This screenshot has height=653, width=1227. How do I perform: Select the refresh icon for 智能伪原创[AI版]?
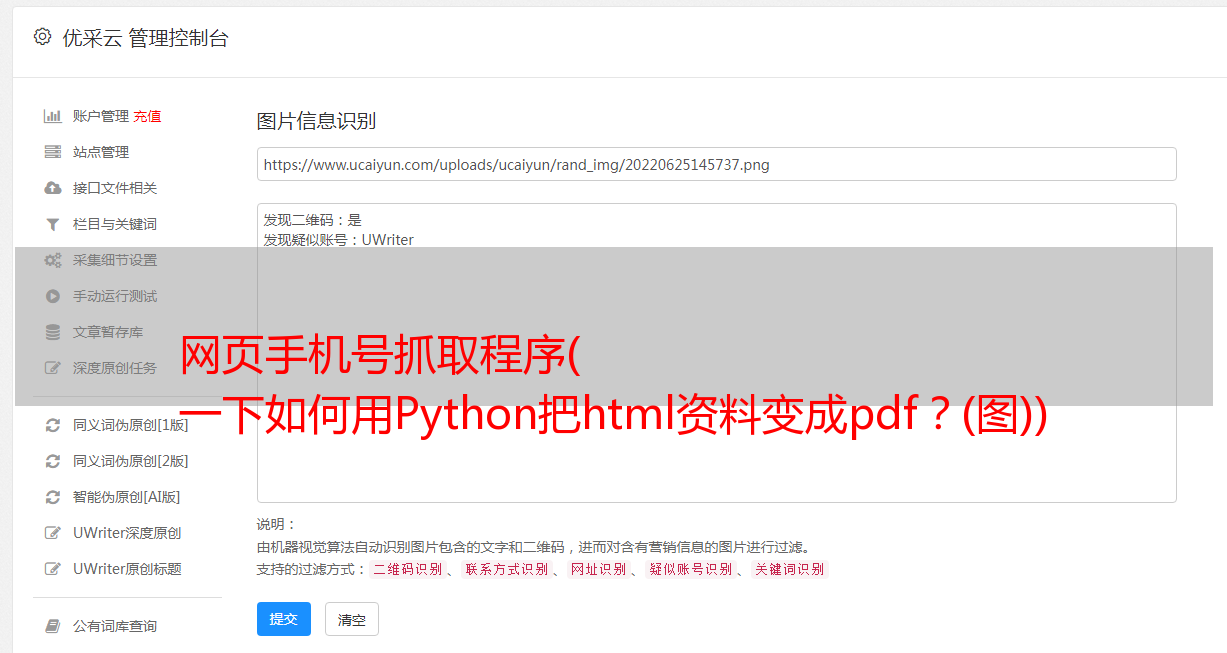point(53,497)
